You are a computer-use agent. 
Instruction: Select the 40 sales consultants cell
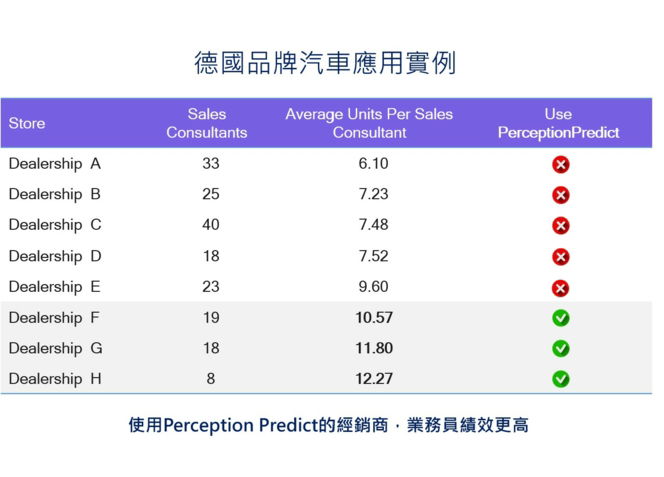click(x=210, y=225)
